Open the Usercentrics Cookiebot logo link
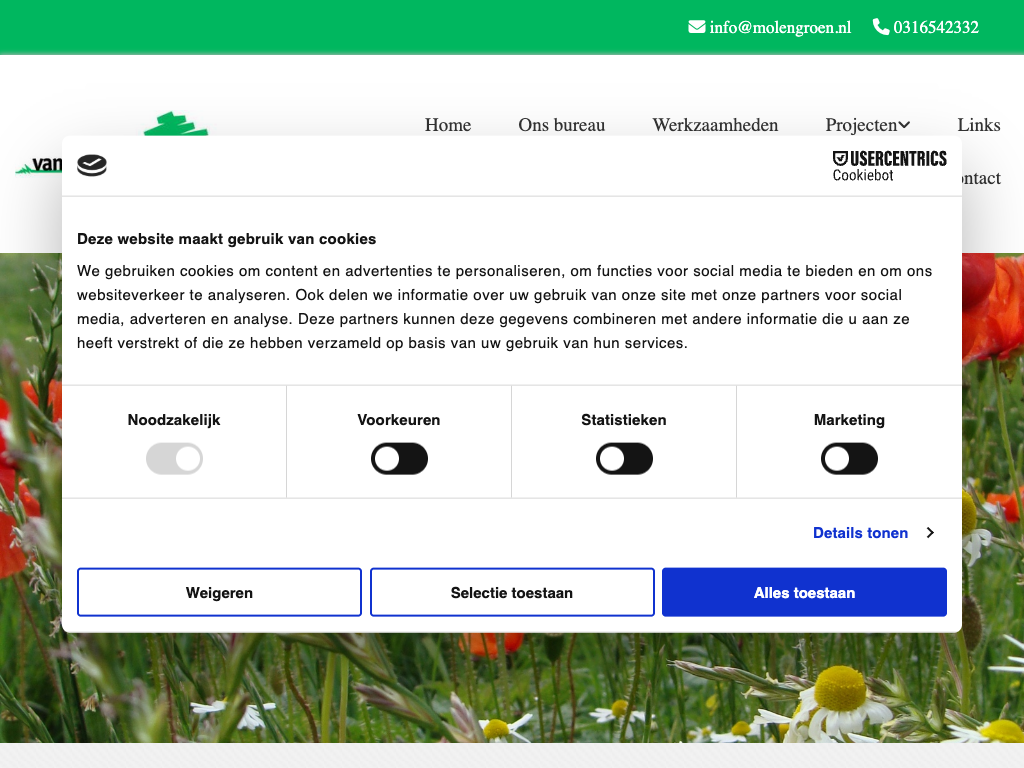This screenshot has height=768, width=1024. [x=889, y=166]
